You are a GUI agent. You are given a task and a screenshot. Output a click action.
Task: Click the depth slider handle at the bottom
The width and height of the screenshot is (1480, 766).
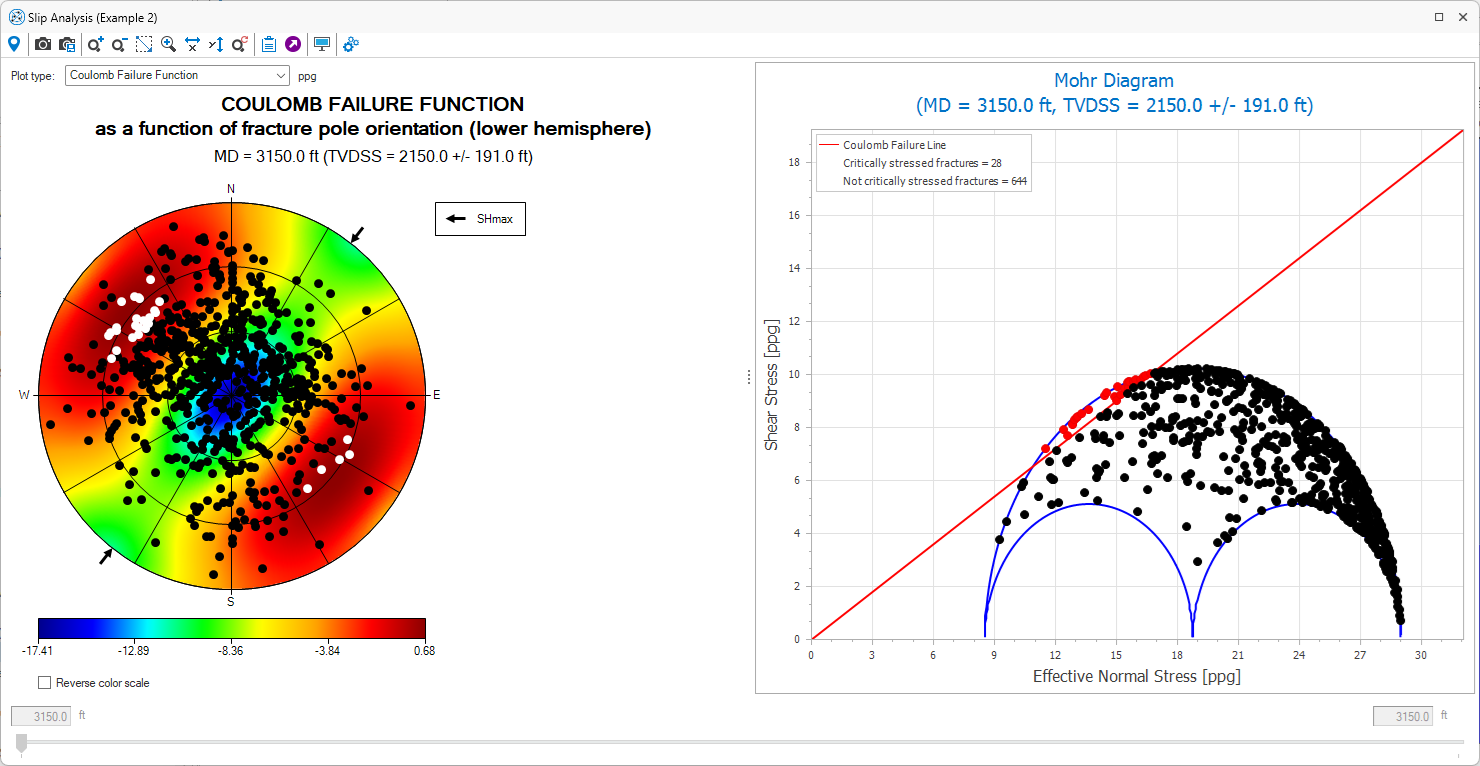(22, 743)
